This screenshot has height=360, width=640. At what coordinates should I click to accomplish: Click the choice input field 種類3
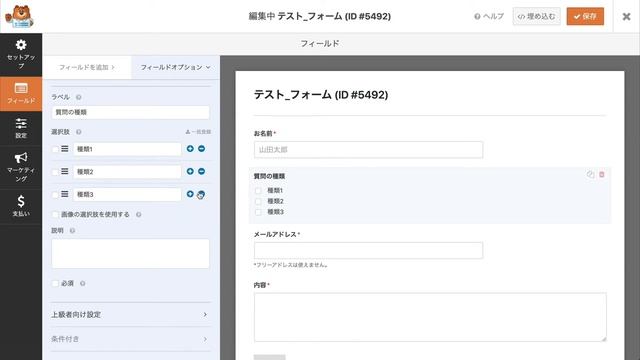127,194
